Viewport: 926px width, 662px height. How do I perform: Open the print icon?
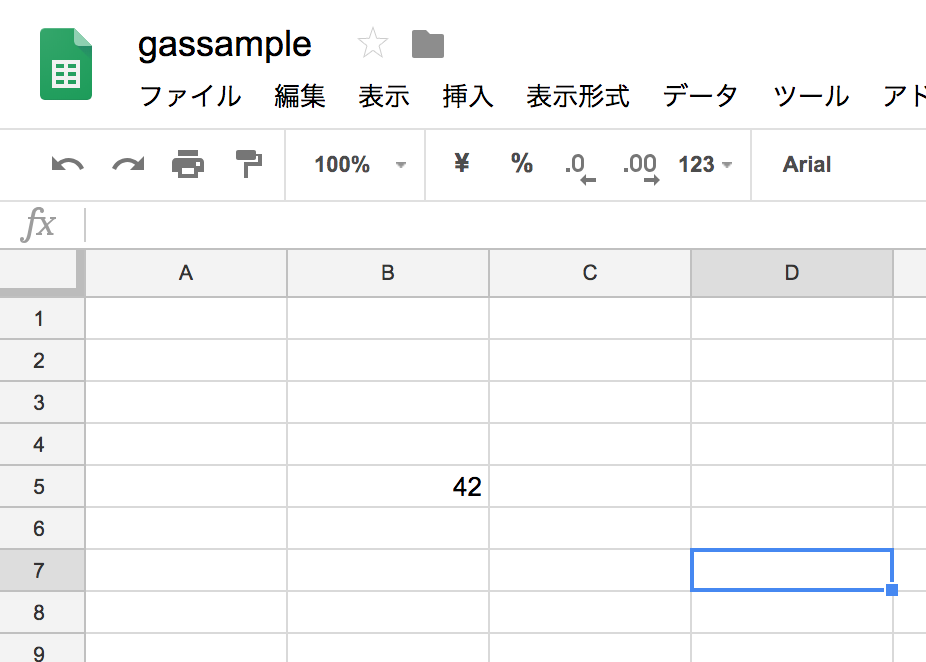pos(188,165)
